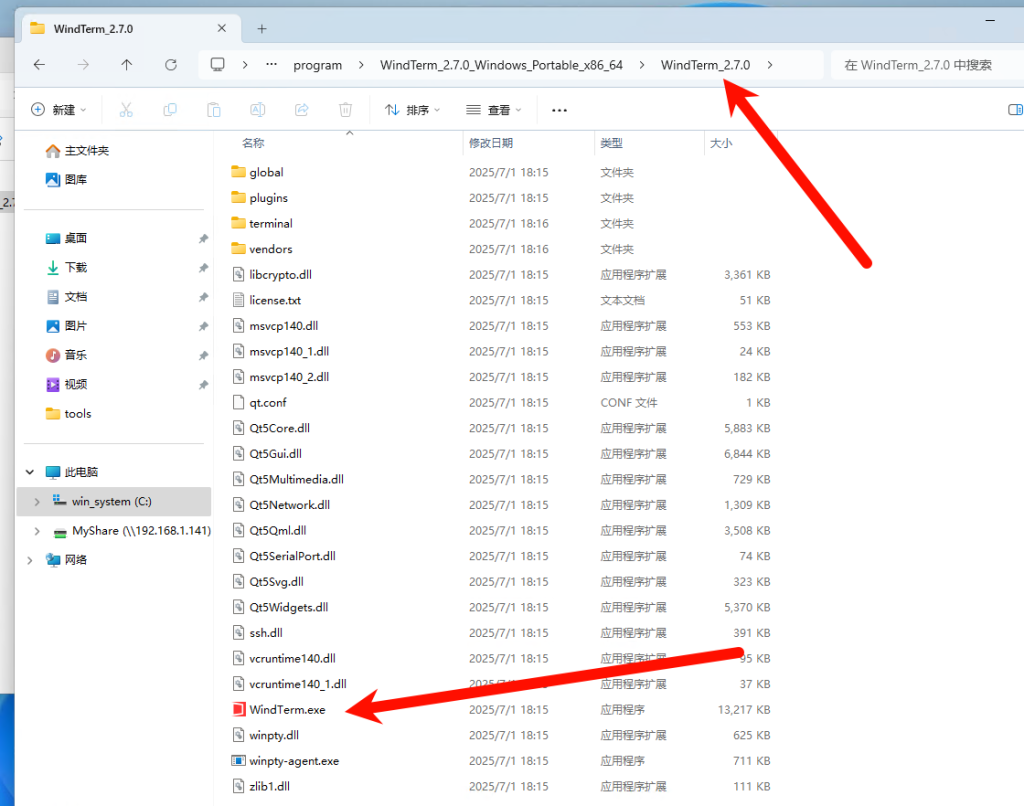
Task: Open 图库 Gallery in sidebar
Action: pyautogui.click(x=66, y=180)
